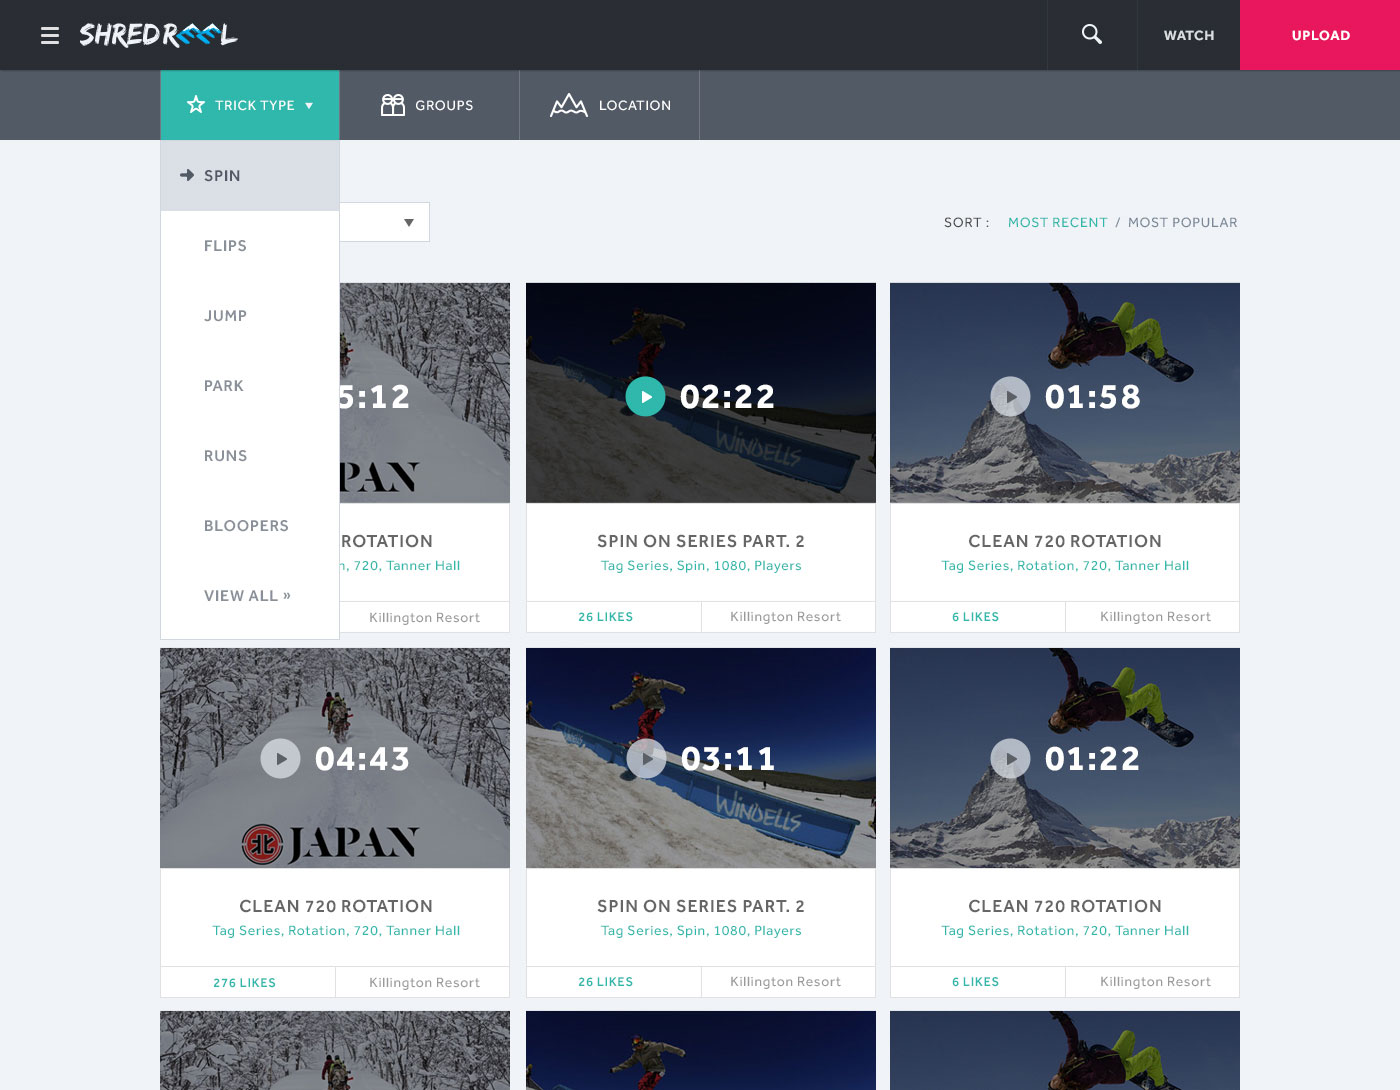This screenshot has width=1400, height=1090.
Task: Click the arrow icon beside Spin
Action: [187, 175]
